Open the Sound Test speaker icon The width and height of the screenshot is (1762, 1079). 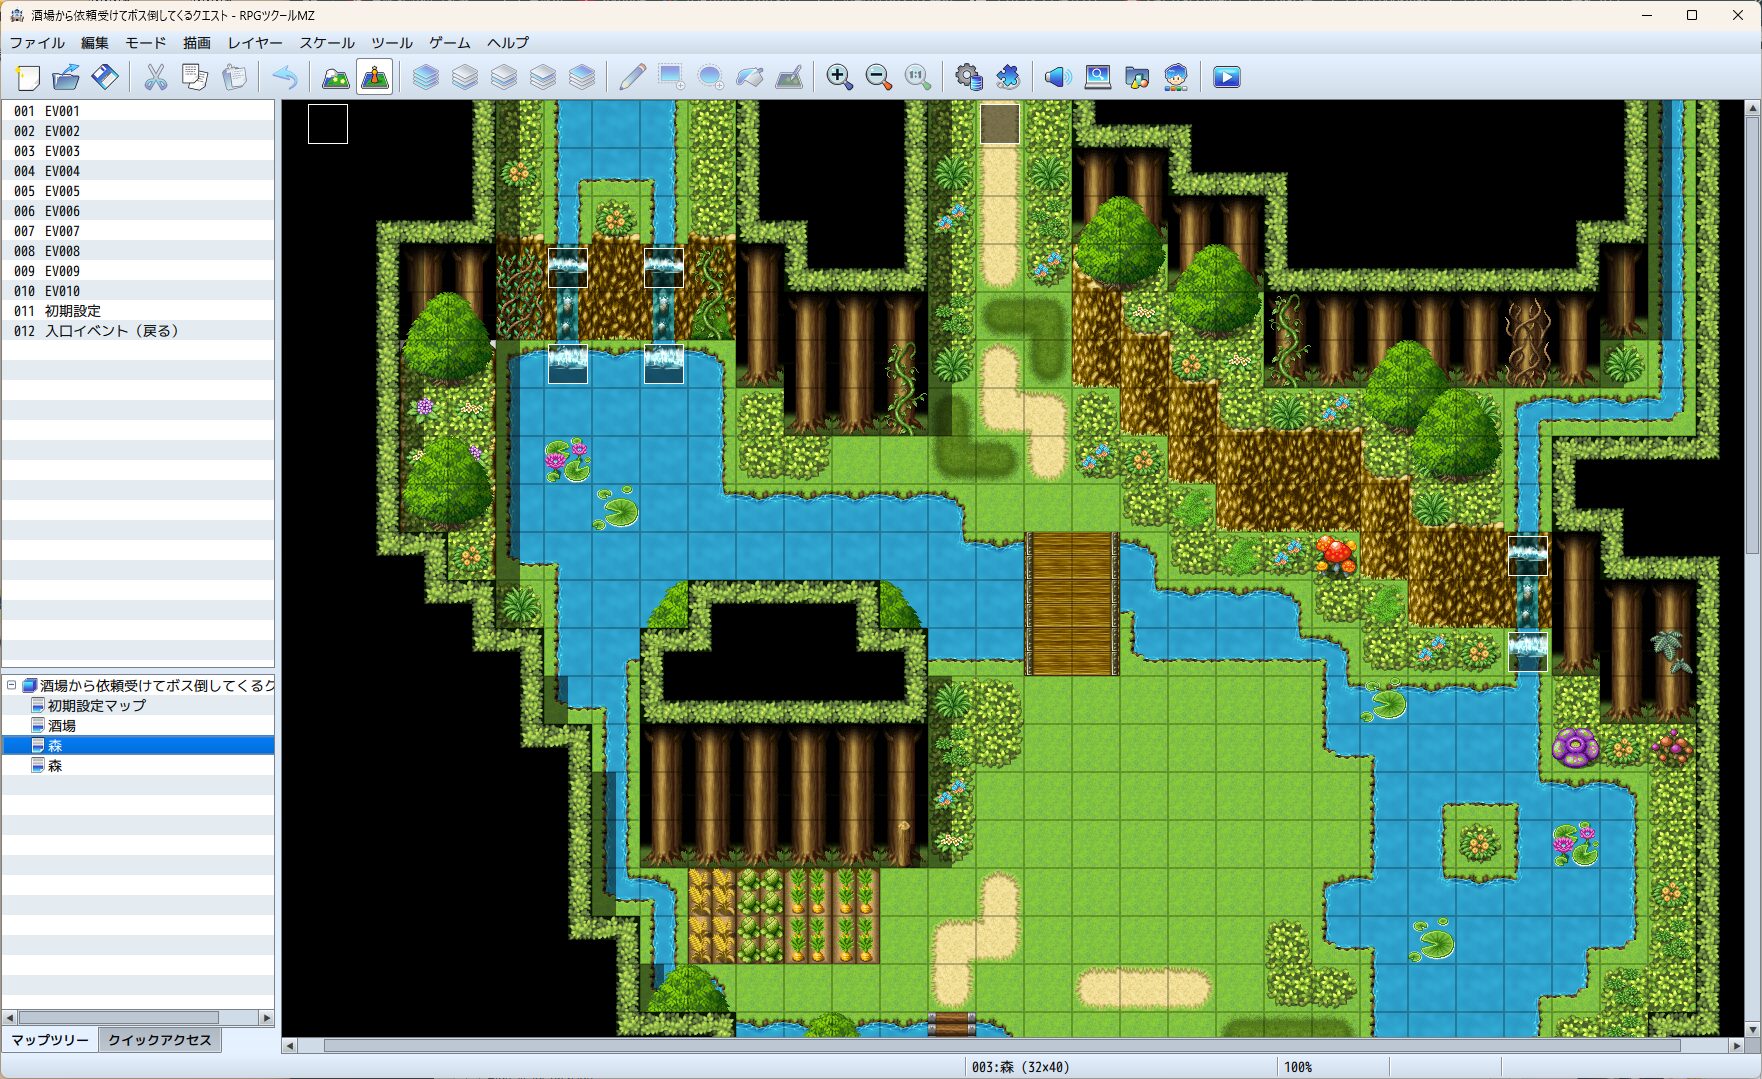[1057, 77]
